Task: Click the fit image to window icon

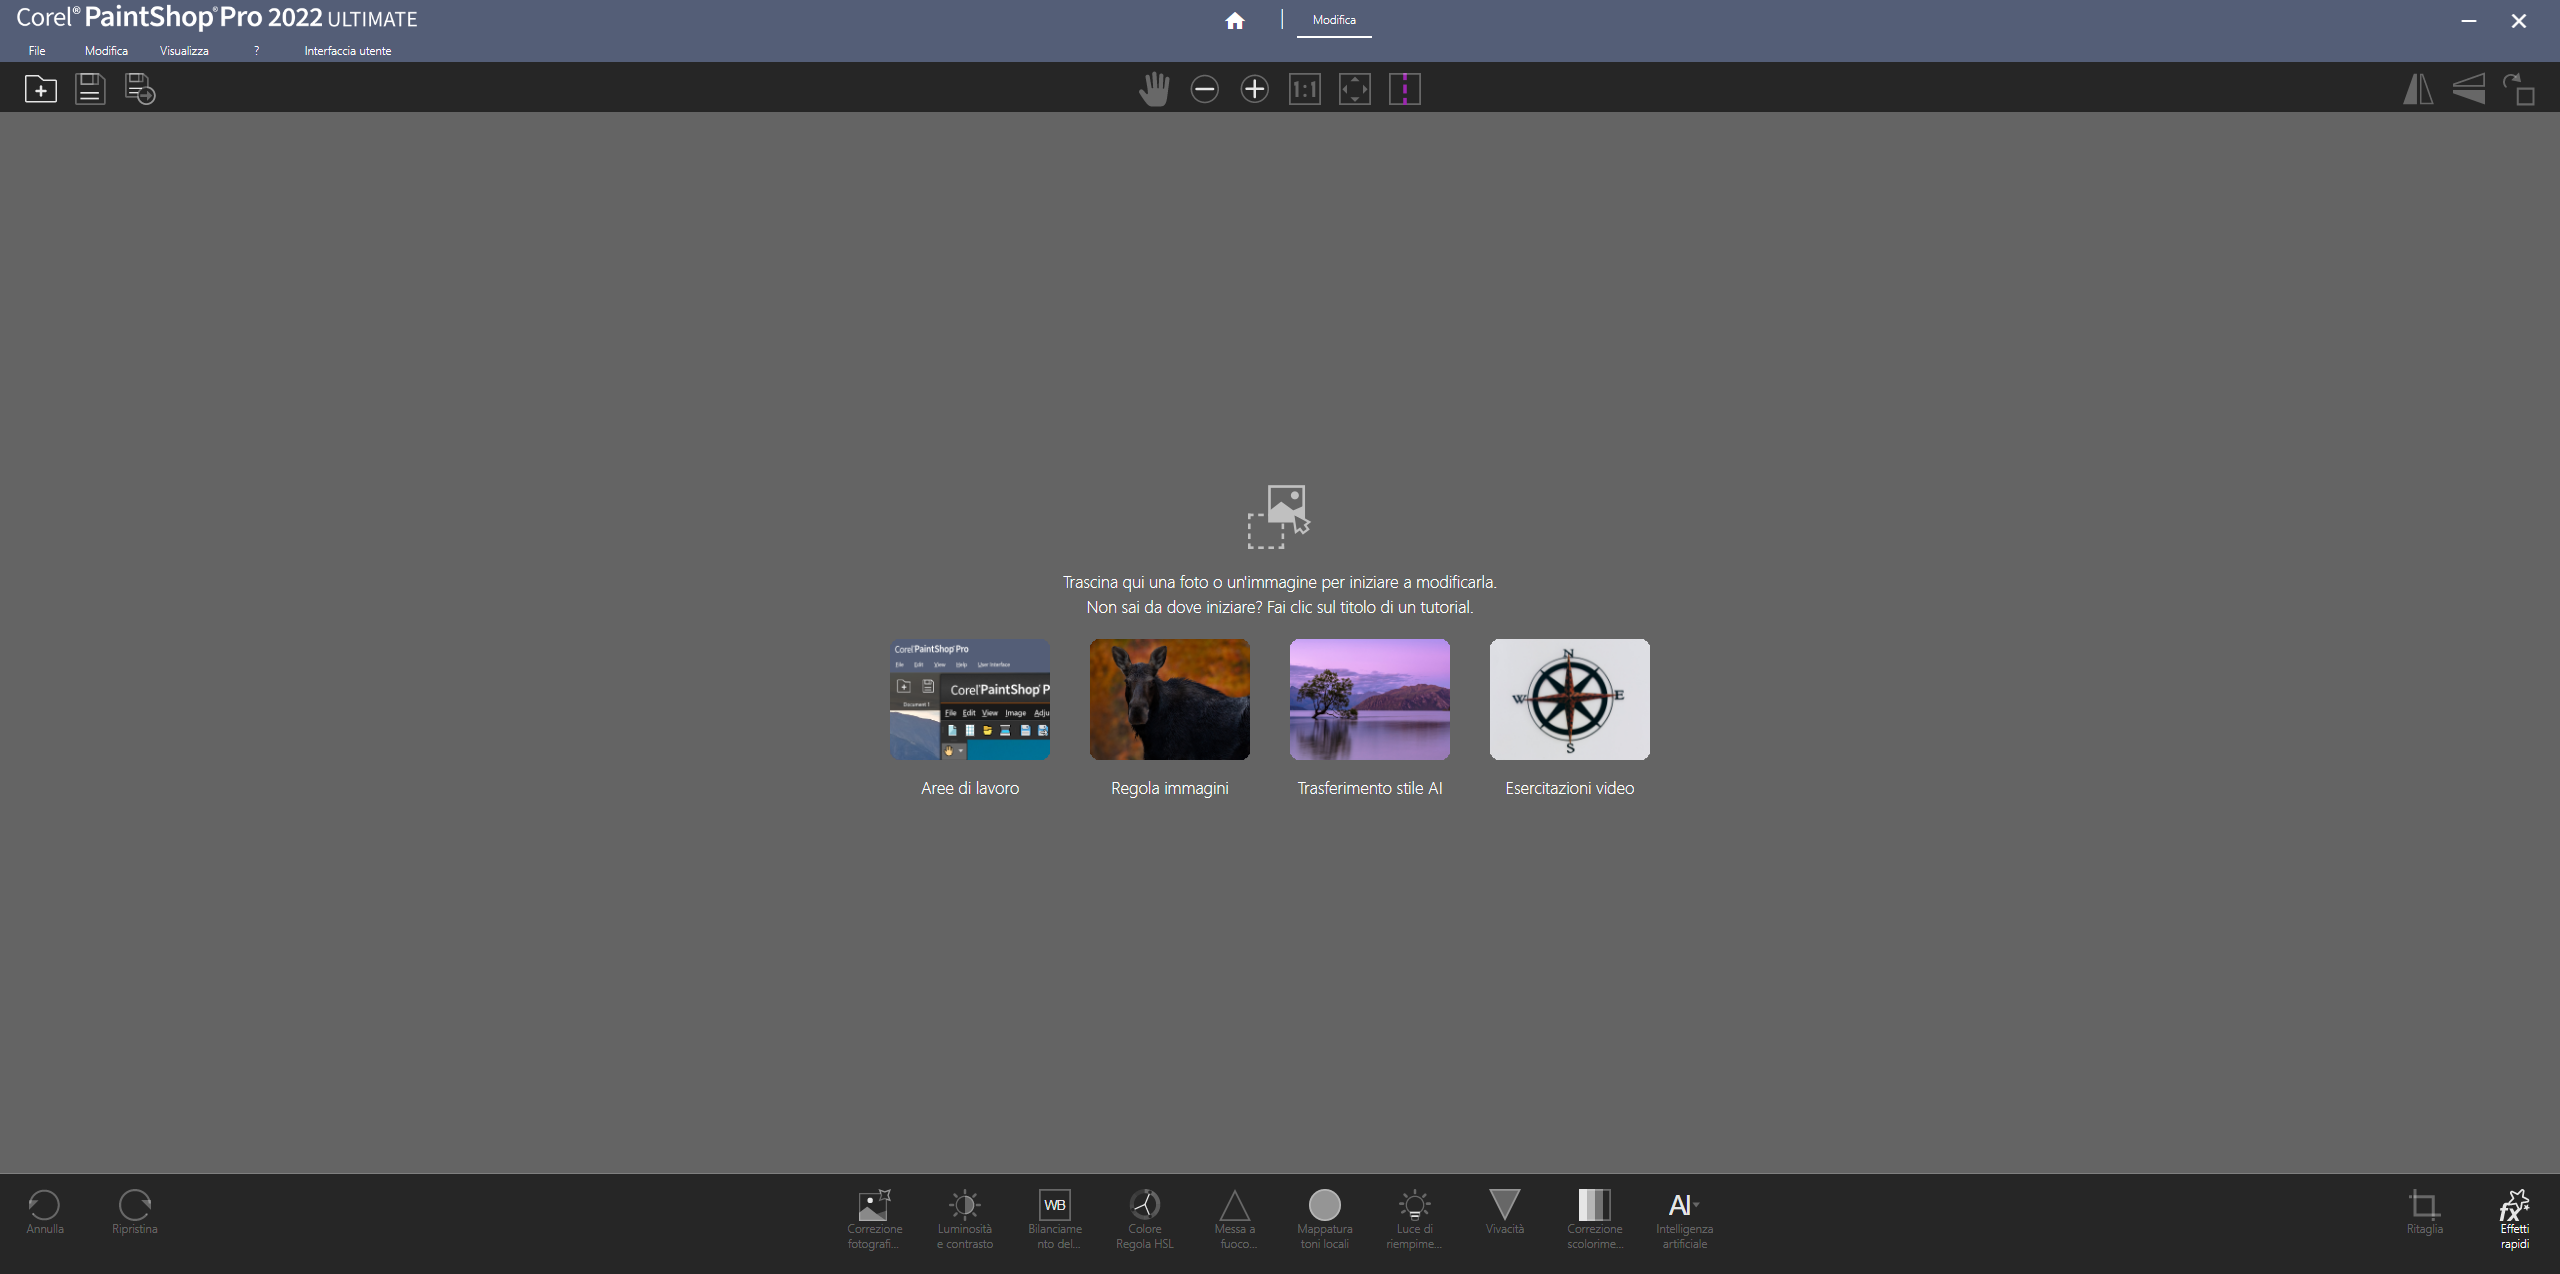Action: [1354, 89]
